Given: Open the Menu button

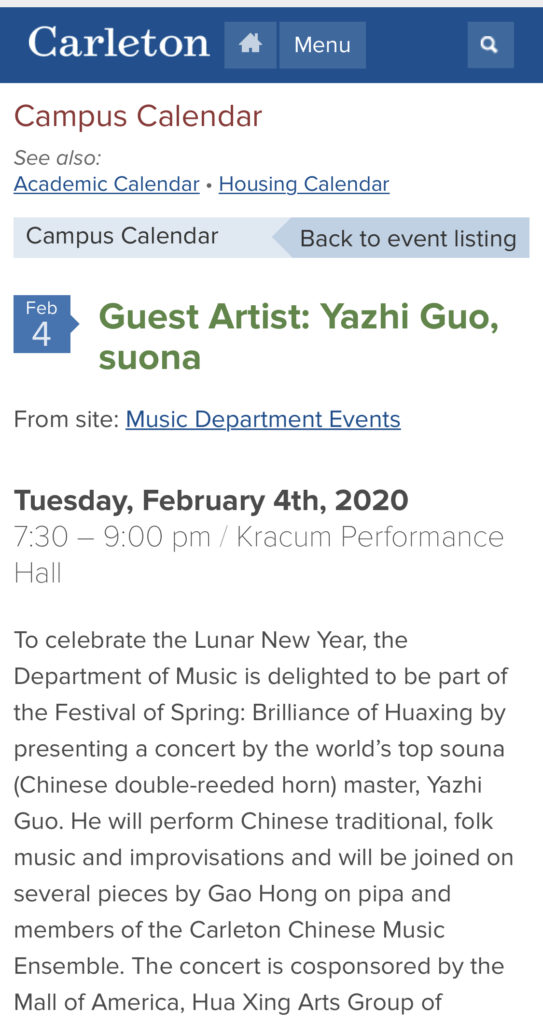Looking at the screenshot, I should tap(322, 45).
